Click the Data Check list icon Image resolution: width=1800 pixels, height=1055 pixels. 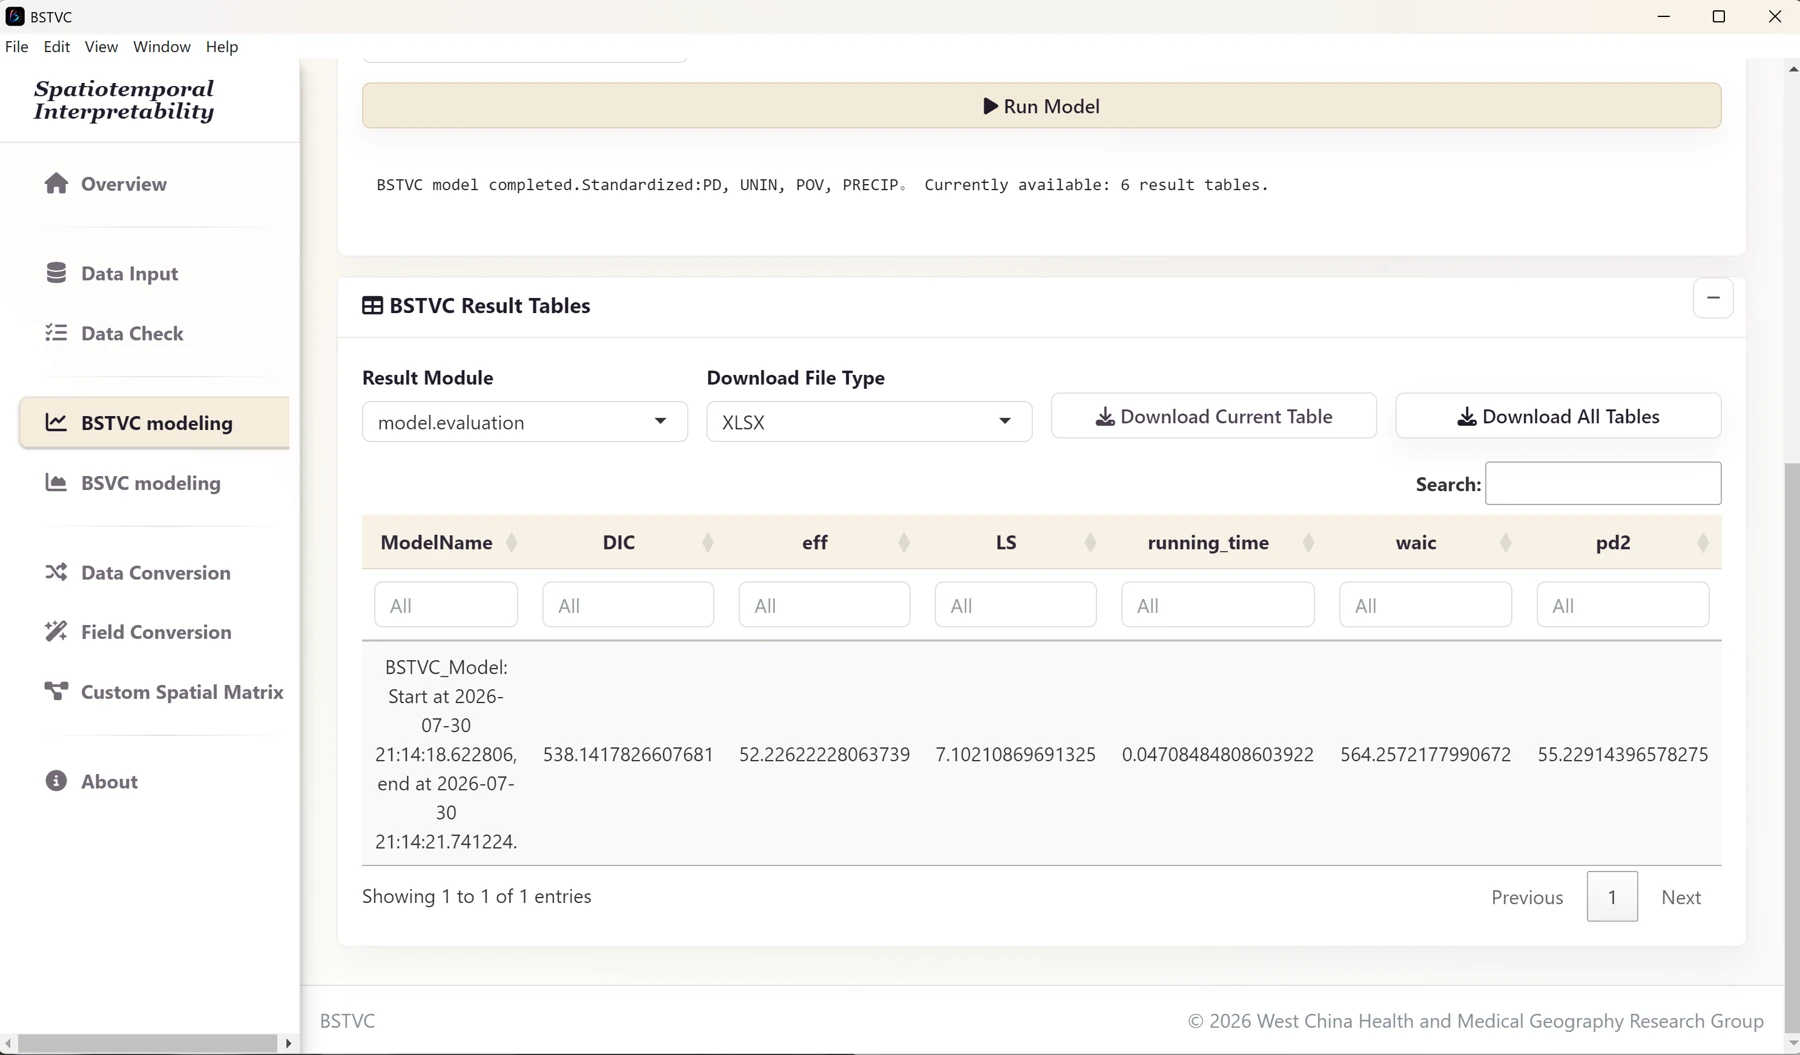pos(56,333)
